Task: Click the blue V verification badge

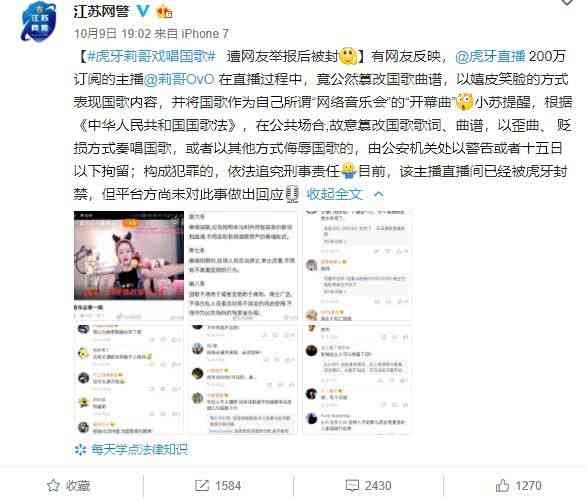Action: pos(142,11)
